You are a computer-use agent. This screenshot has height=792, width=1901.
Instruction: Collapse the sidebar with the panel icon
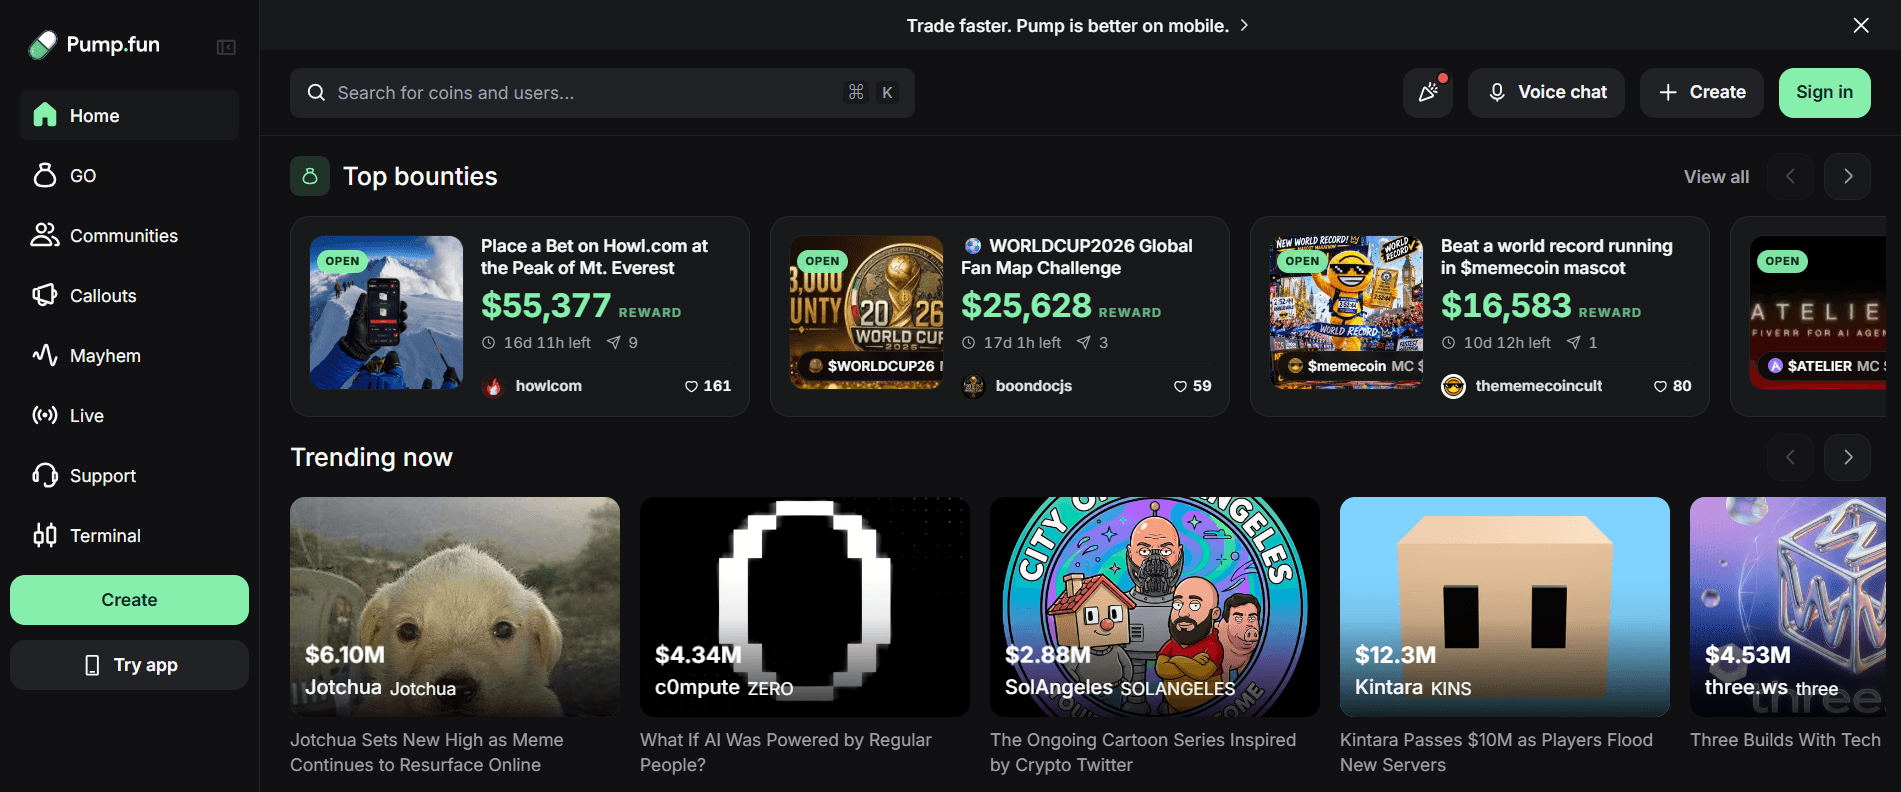(226, 47)
